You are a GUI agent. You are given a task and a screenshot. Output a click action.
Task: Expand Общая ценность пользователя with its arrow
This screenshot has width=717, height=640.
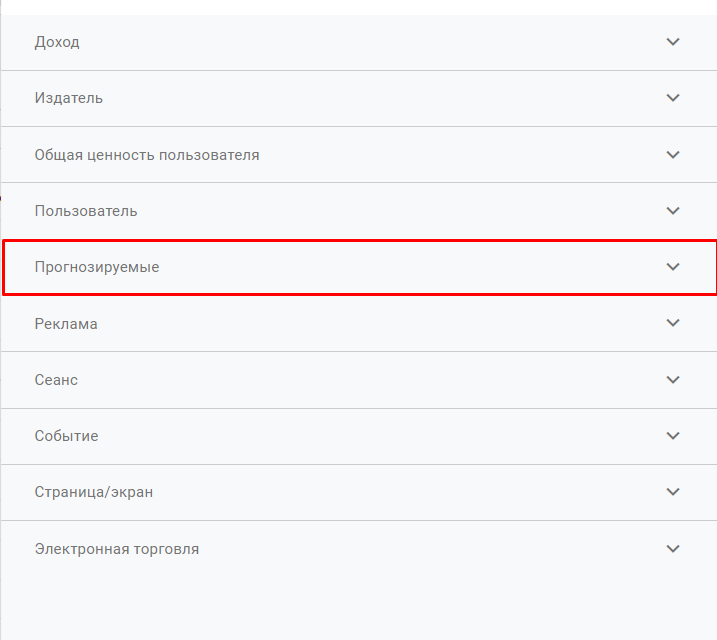[673, 155]
